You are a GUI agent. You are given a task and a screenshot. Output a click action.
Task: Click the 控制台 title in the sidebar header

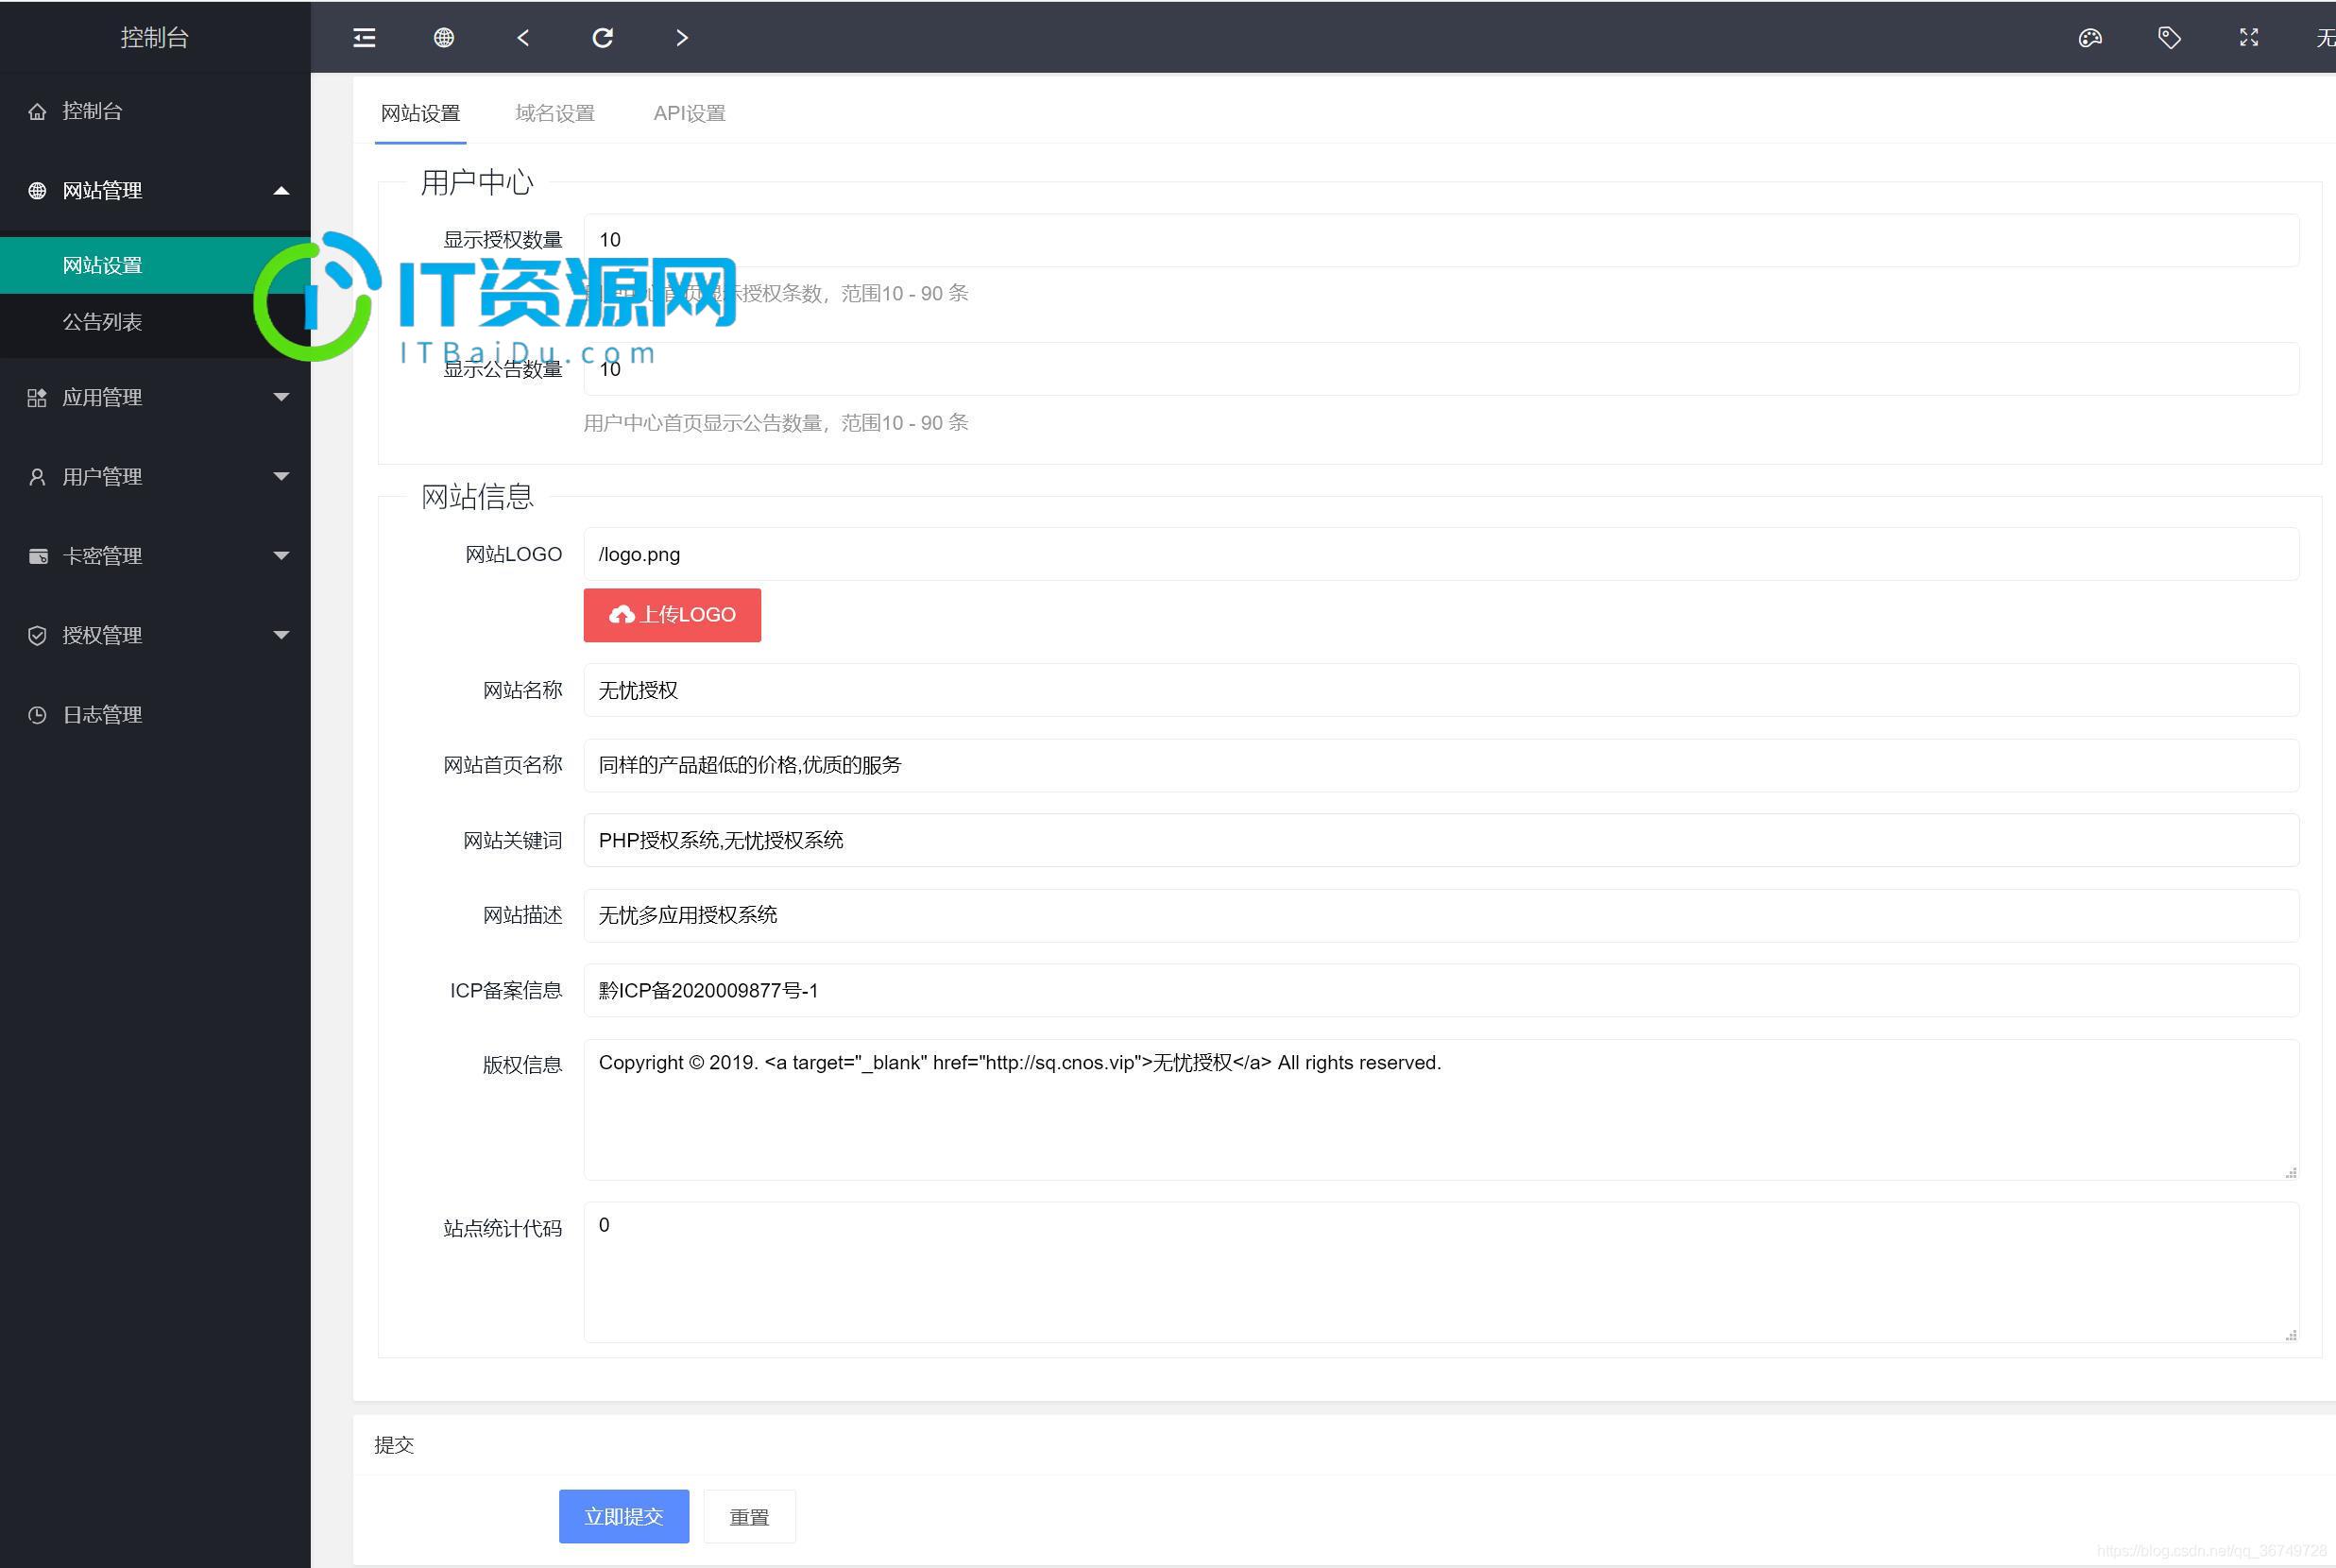click(x=155, y=37)
